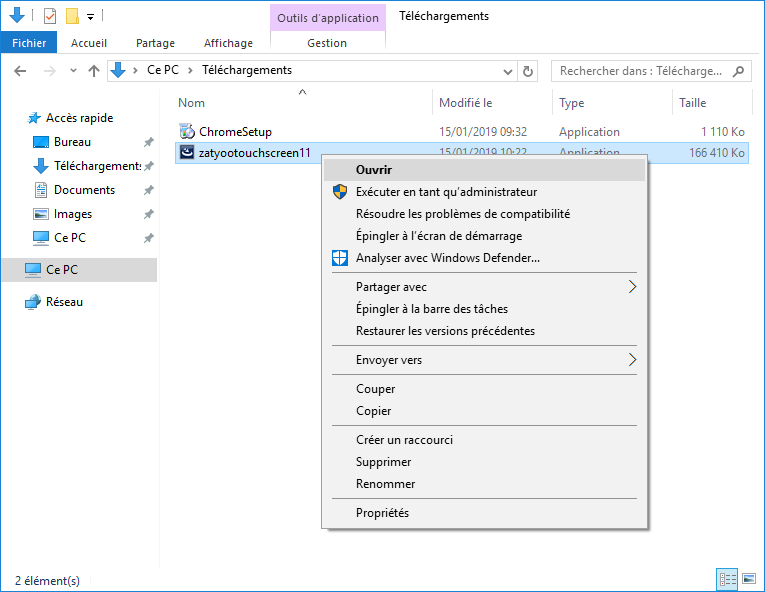The image size is (765, 592).
Task: Open Customize Quick Access Toolbar dropdown arrow
Action: pos(90,17)
